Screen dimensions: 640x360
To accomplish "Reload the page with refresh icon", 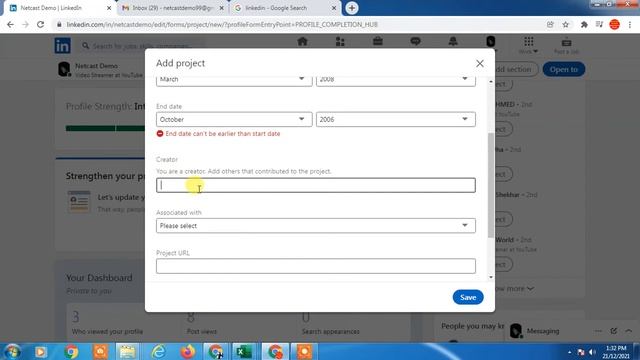I will pyautogui.click(x=40, y=24).
